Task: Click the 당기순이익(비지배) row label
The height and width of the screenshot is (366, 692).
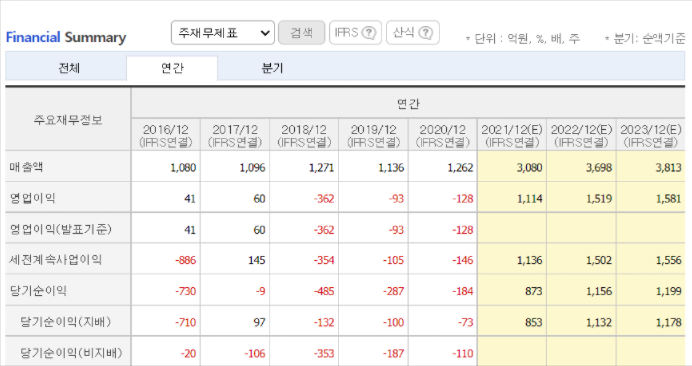Action: pos(71,353)
